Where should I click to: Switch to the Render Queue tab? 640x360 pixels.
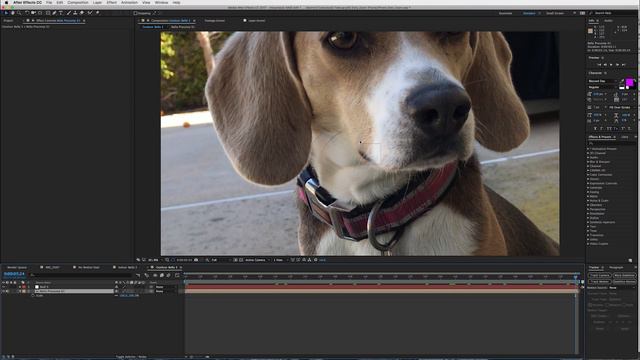[x=17, y=267]
